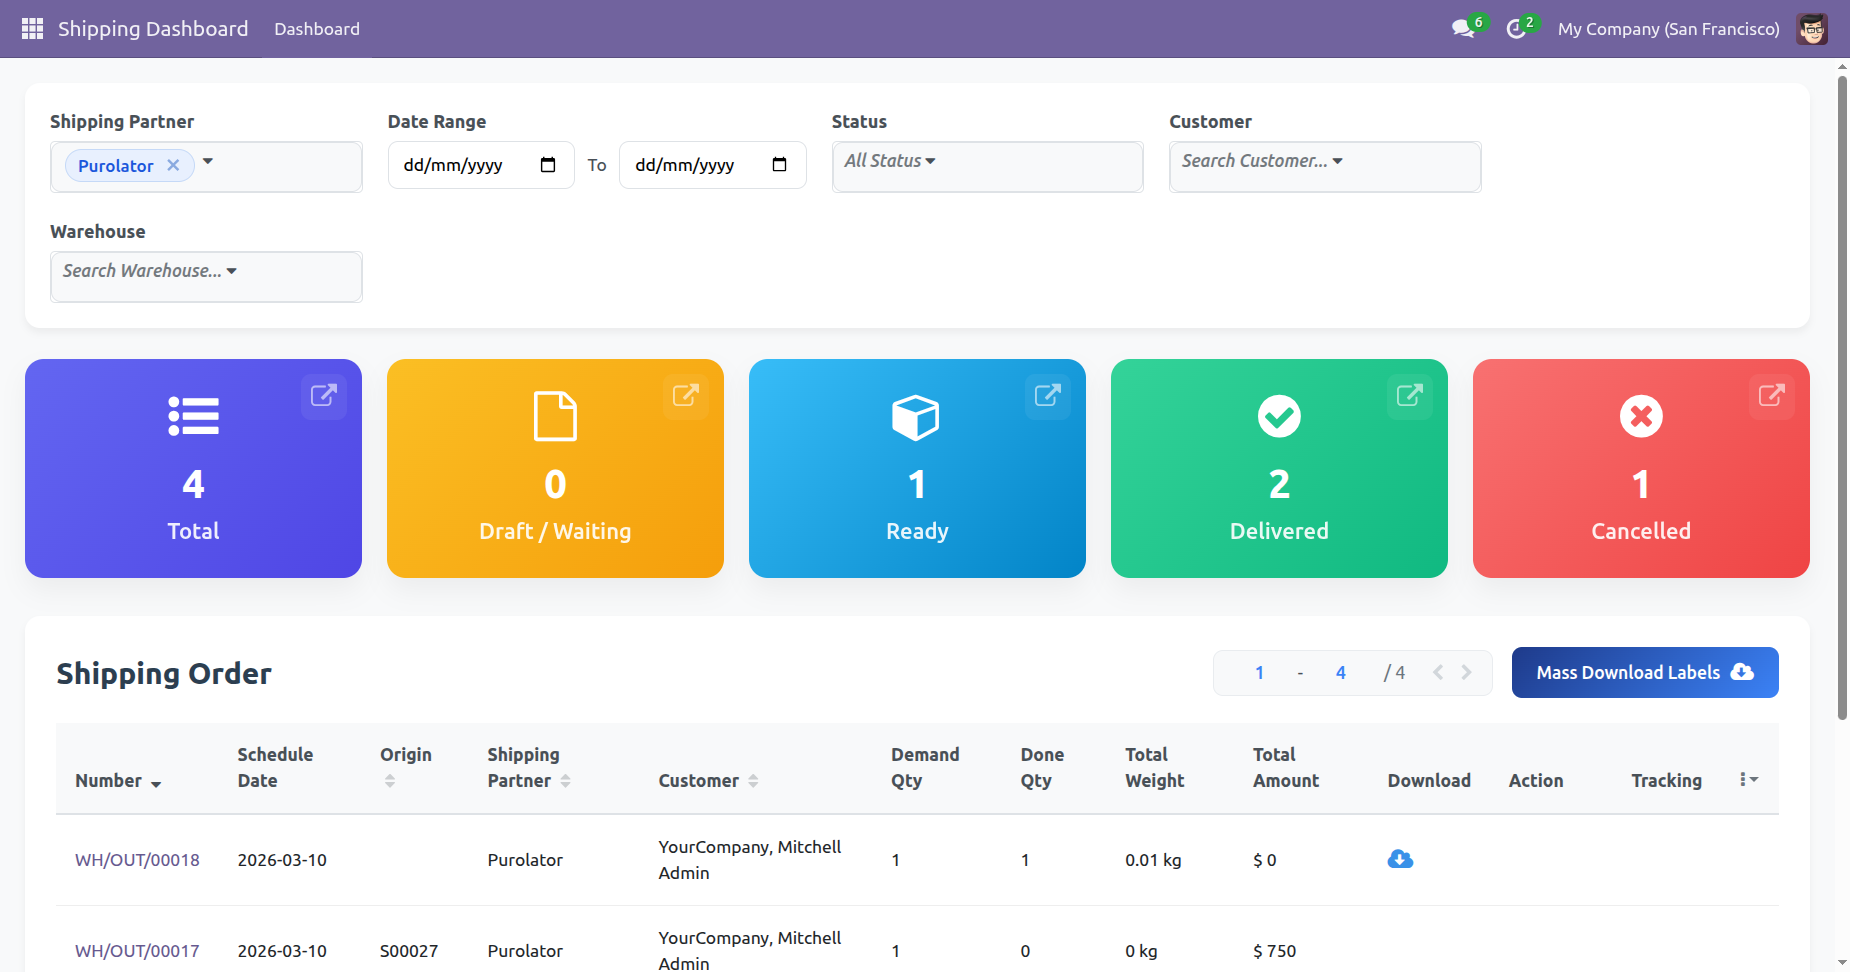This screenshot has height=972, width=1850.
Task: Open the apps grid menu icon
Action: click(x=32, y=29)
